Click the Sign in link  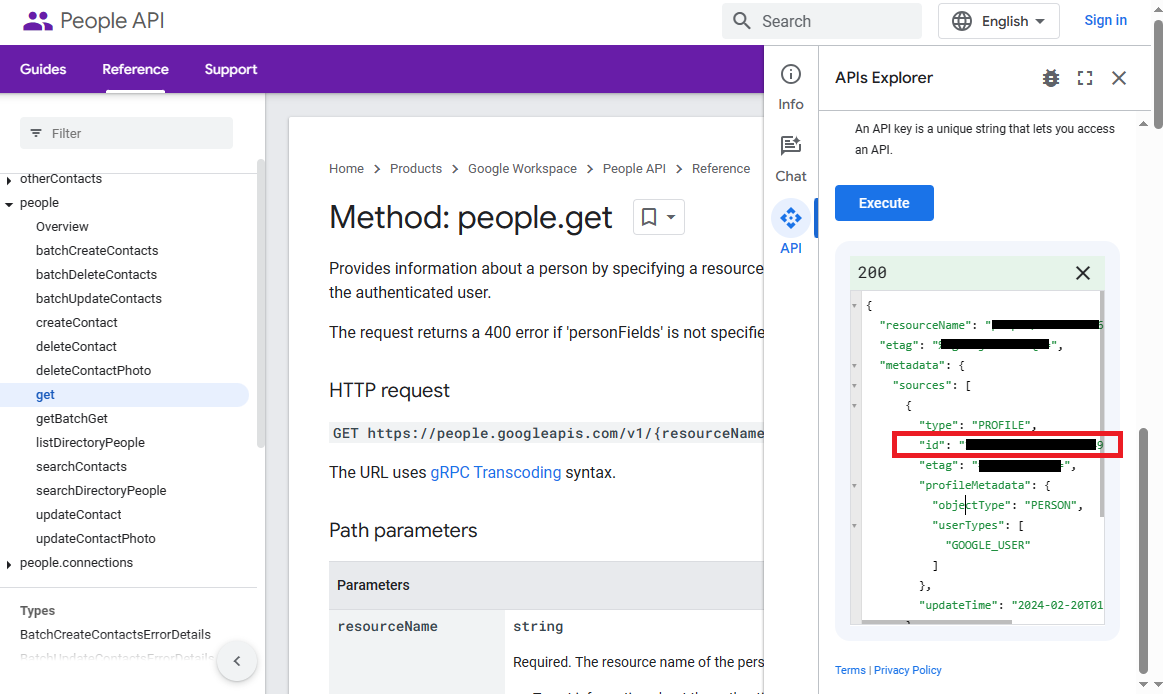(1105, 20)
